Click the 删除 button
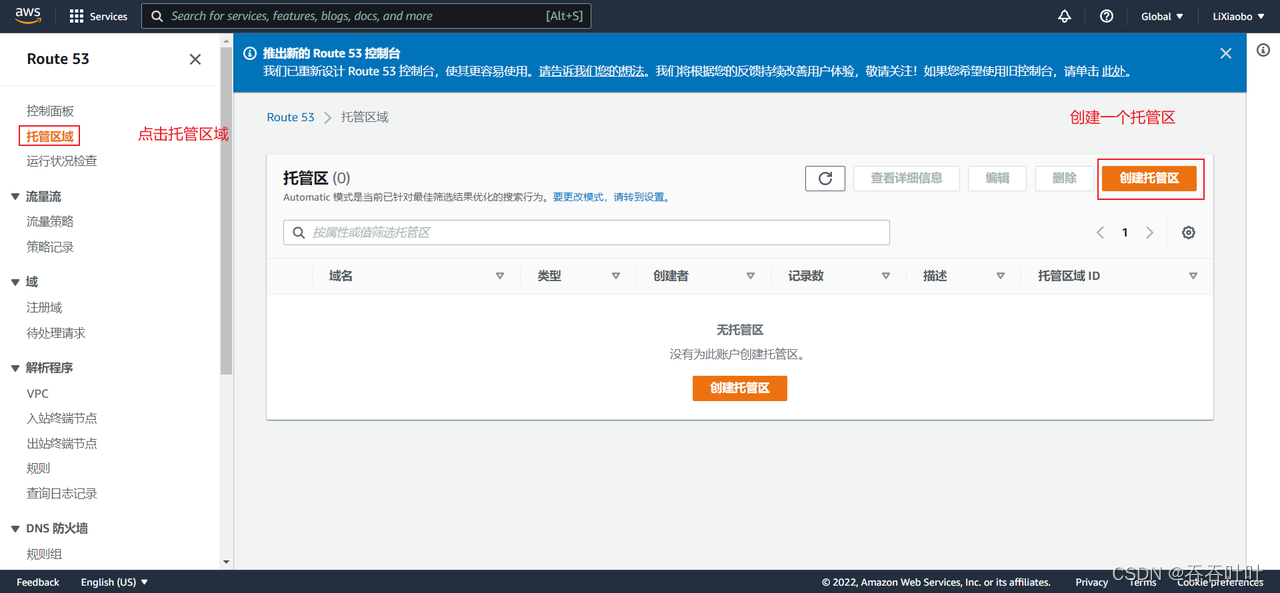1280x593 pixels. (1064, 178)
